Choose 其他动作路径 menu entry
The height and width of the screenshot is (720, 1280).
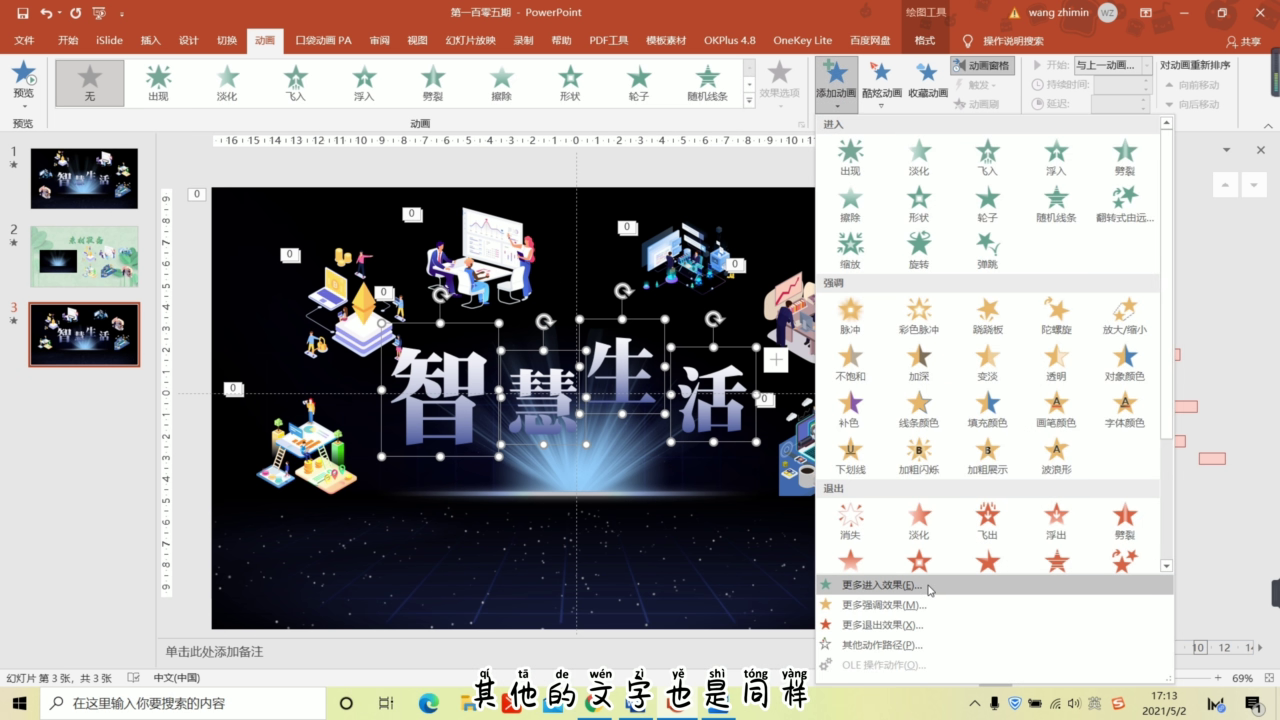994,645
